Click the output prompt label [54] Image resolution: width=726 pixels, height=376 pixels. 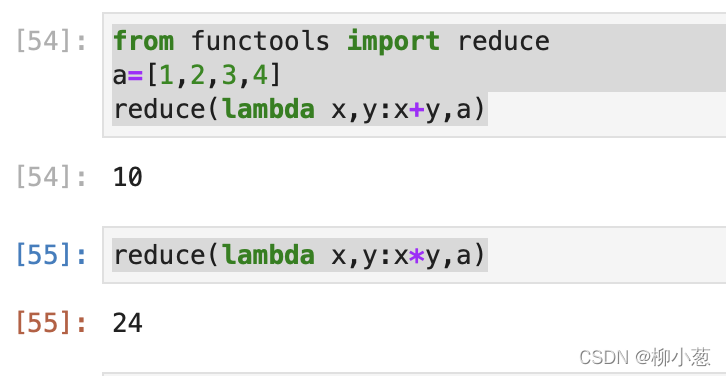pyautogui.click(x=51, y=178)
